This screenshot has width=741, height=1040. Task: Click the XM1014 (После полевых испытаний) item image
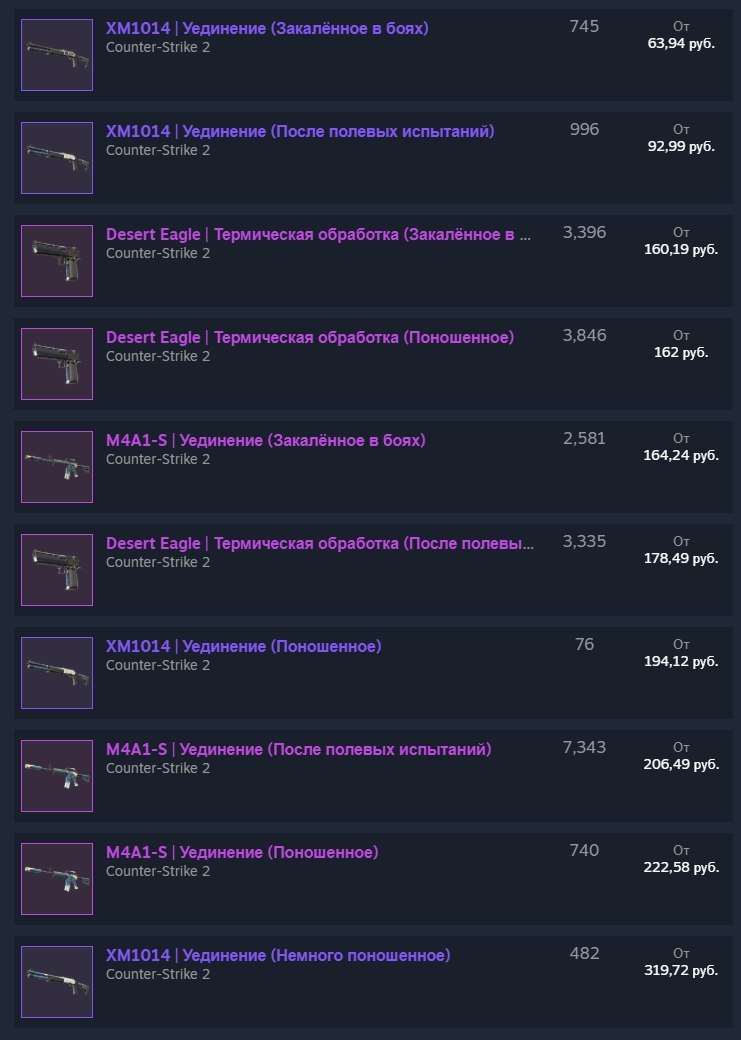(57, 158)
